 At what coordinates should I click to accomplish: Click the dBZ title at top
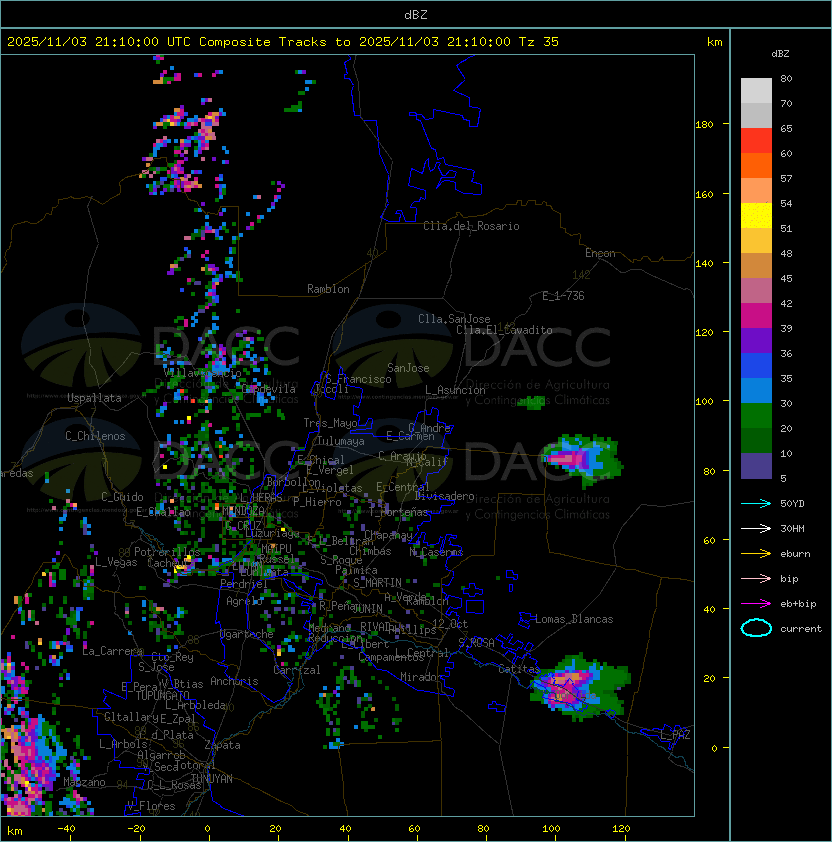pyautogui.click(x=416, y=14)
